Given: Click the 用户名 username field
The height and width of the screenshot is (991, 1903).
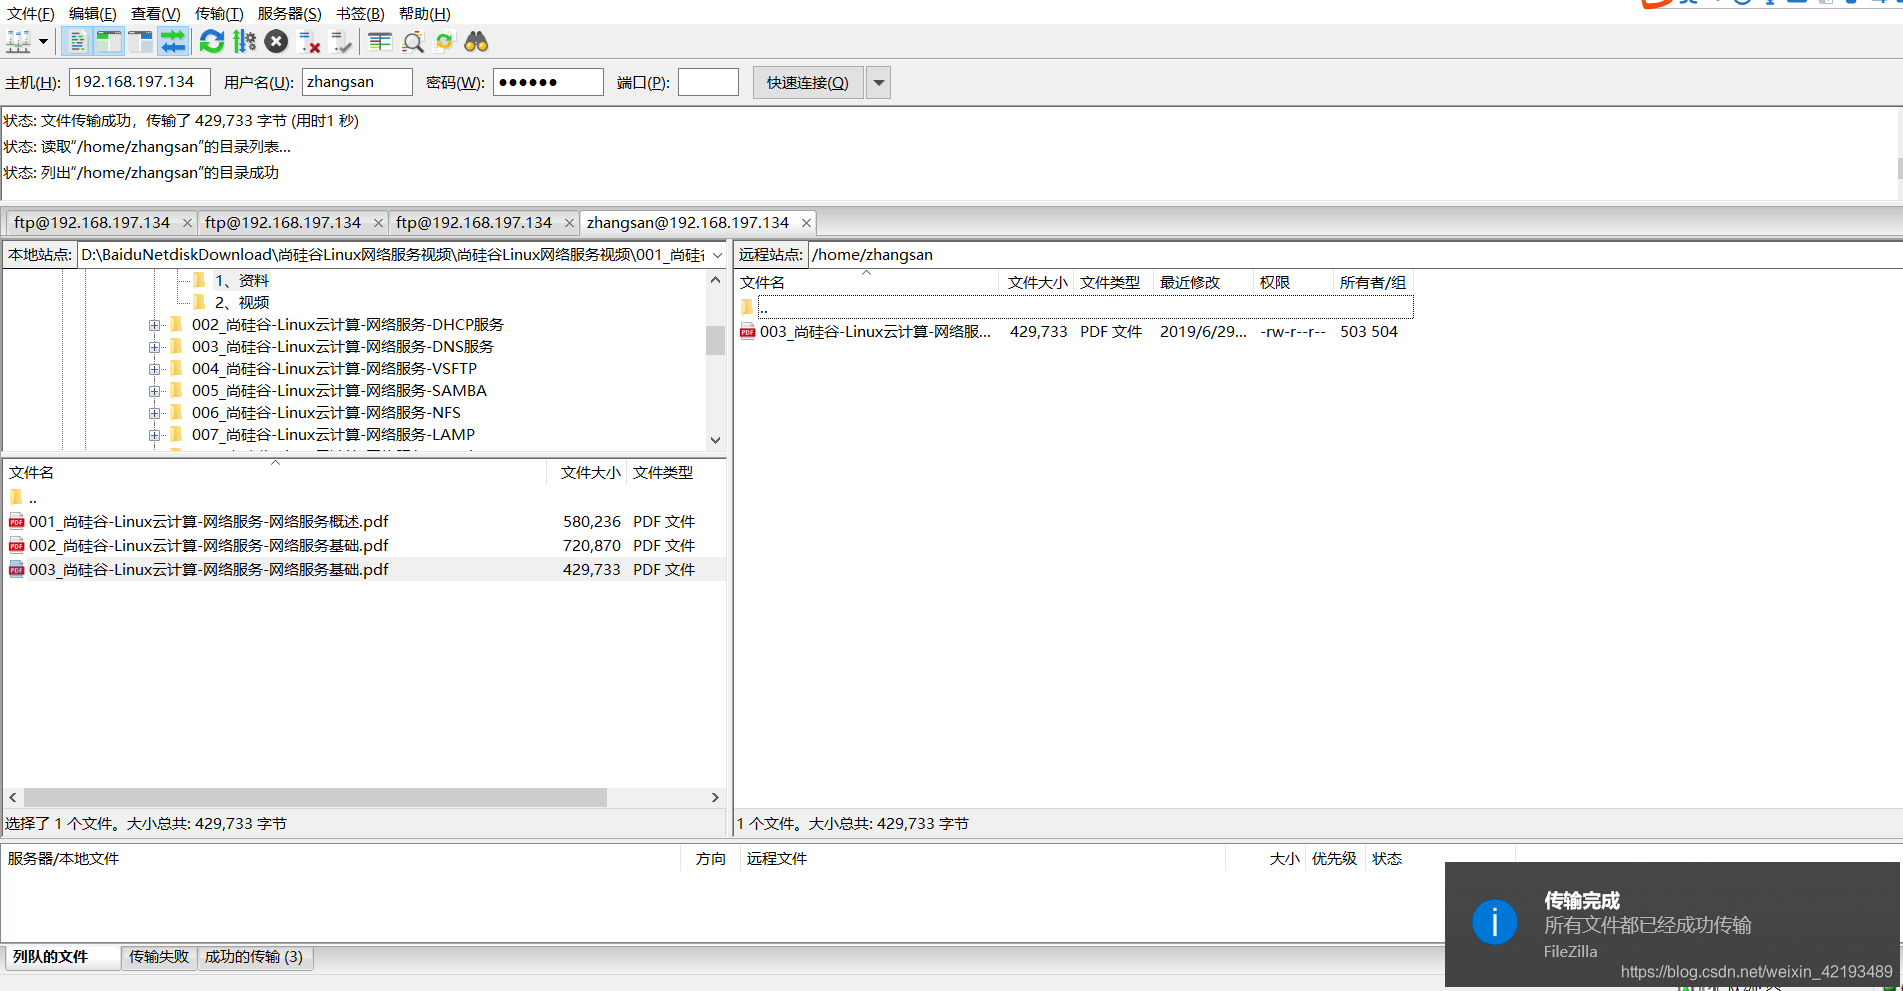Looking at the screenshot, I should 357,82.
